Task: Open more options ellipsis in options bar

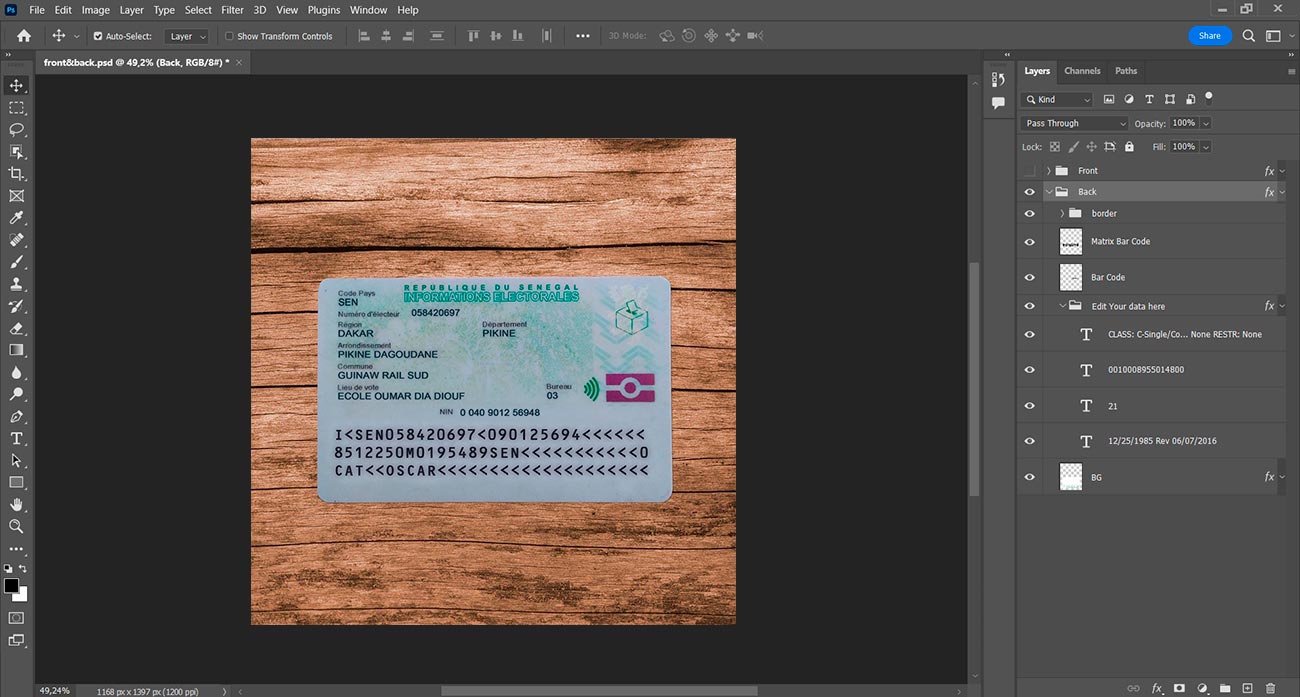Action: click(x=583, y=36)
